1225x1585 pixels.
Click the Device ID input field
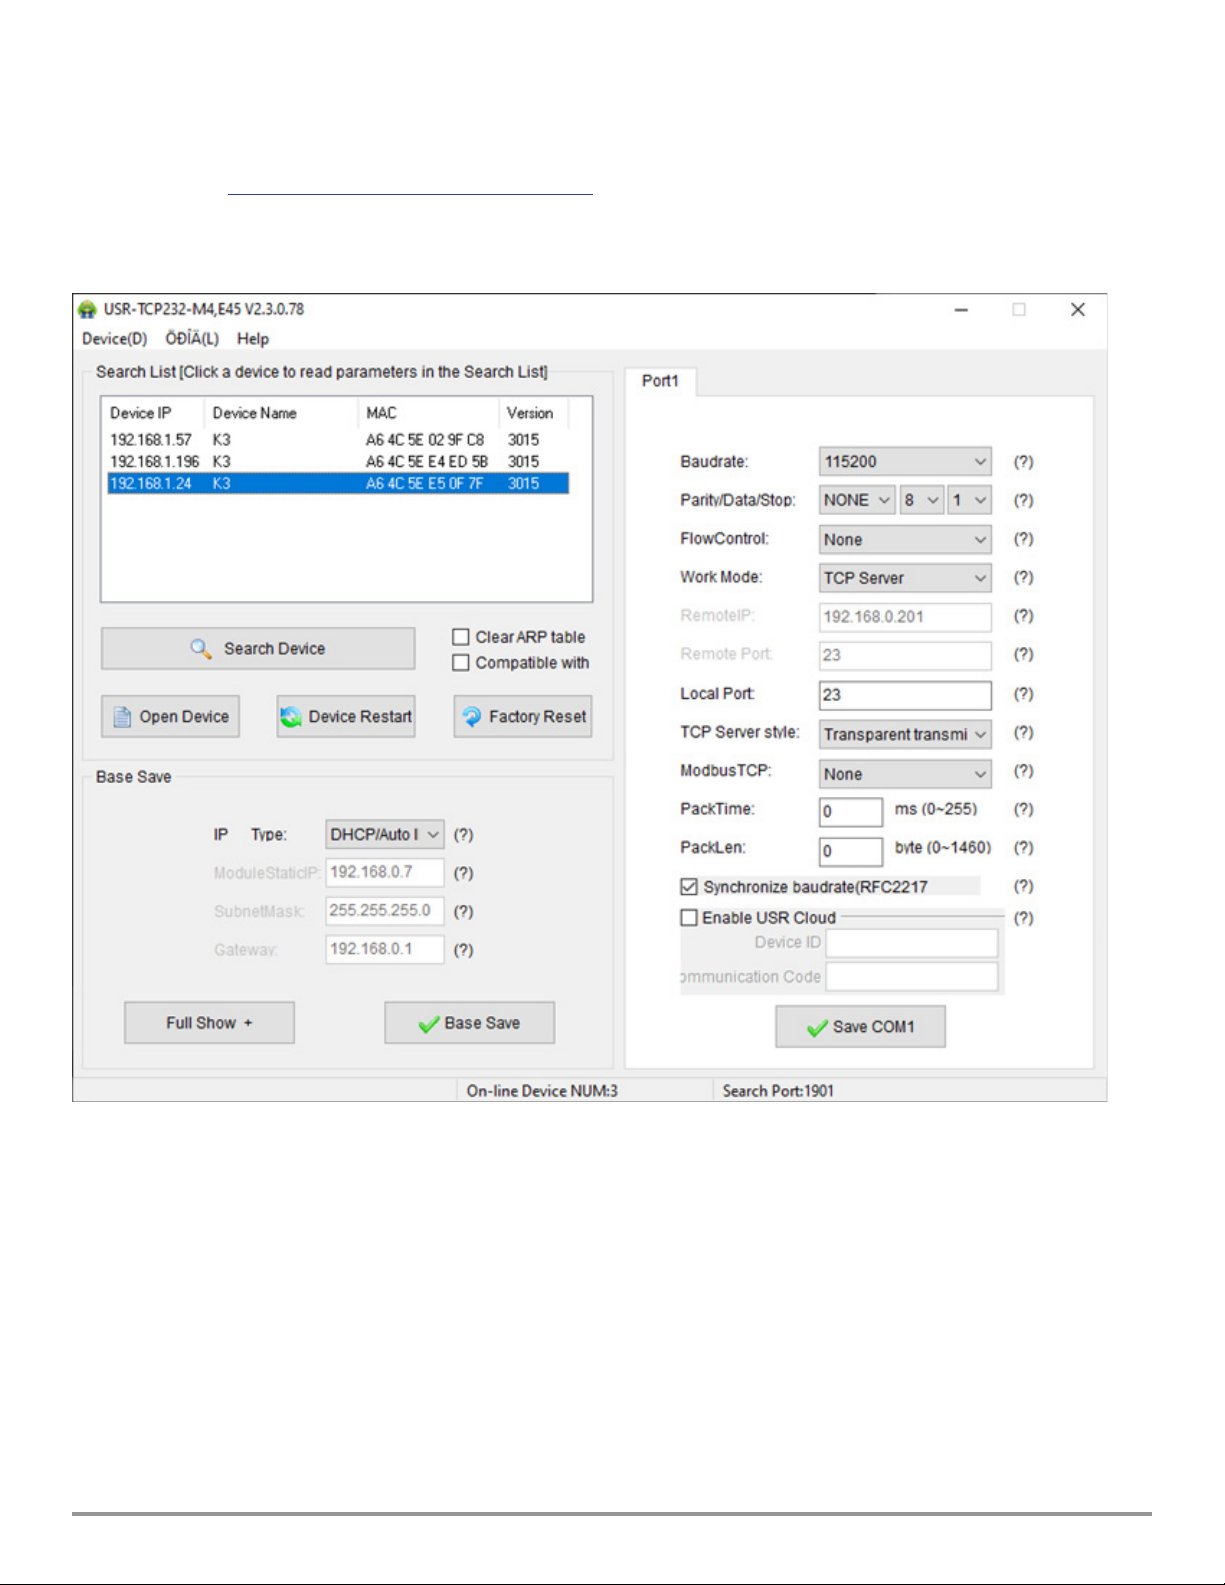[x=912, y=943]
